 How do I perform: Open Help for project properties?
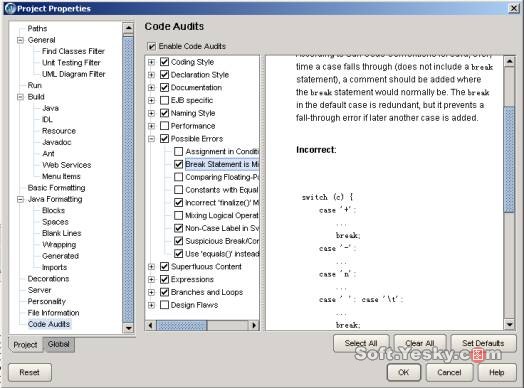[497, 372]
